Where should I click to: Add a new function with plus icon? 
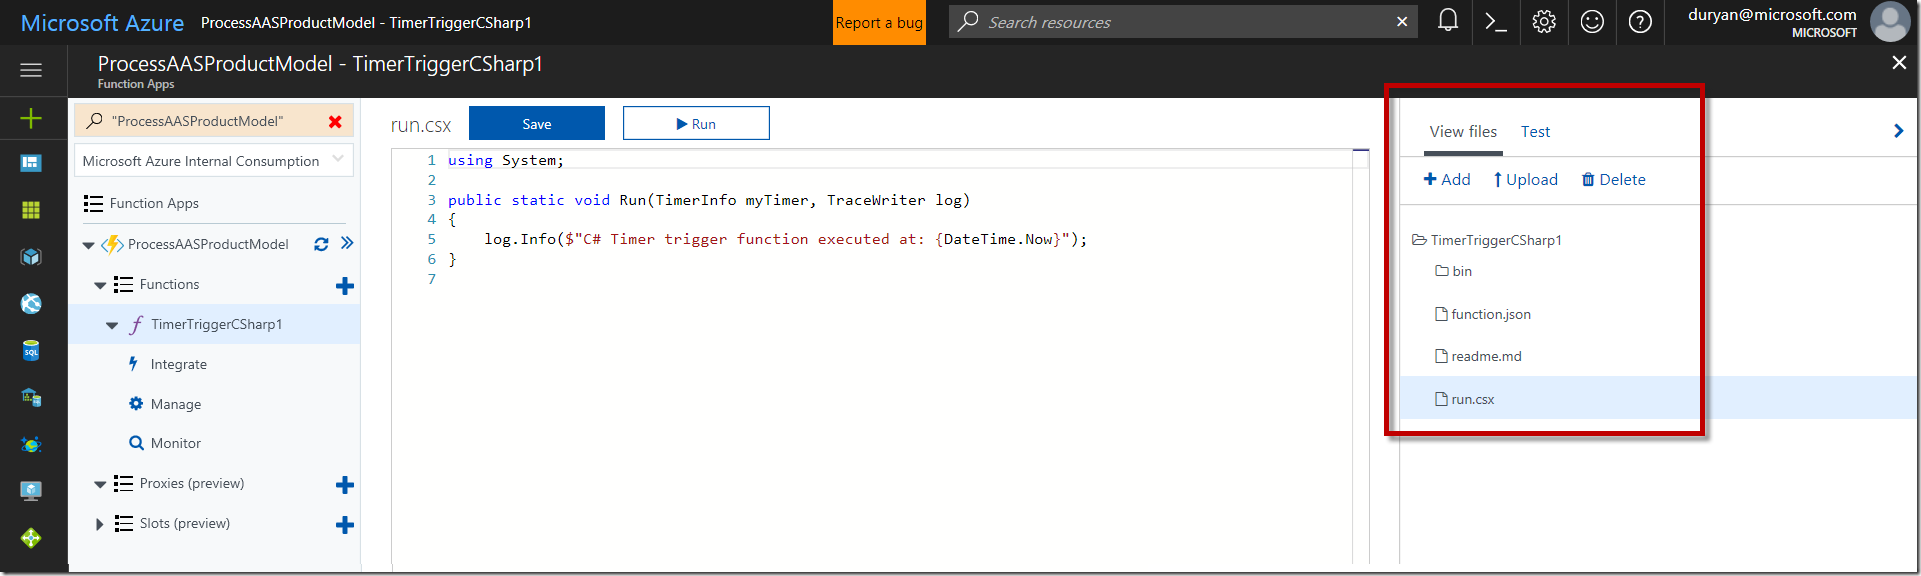tap(345, 286)
